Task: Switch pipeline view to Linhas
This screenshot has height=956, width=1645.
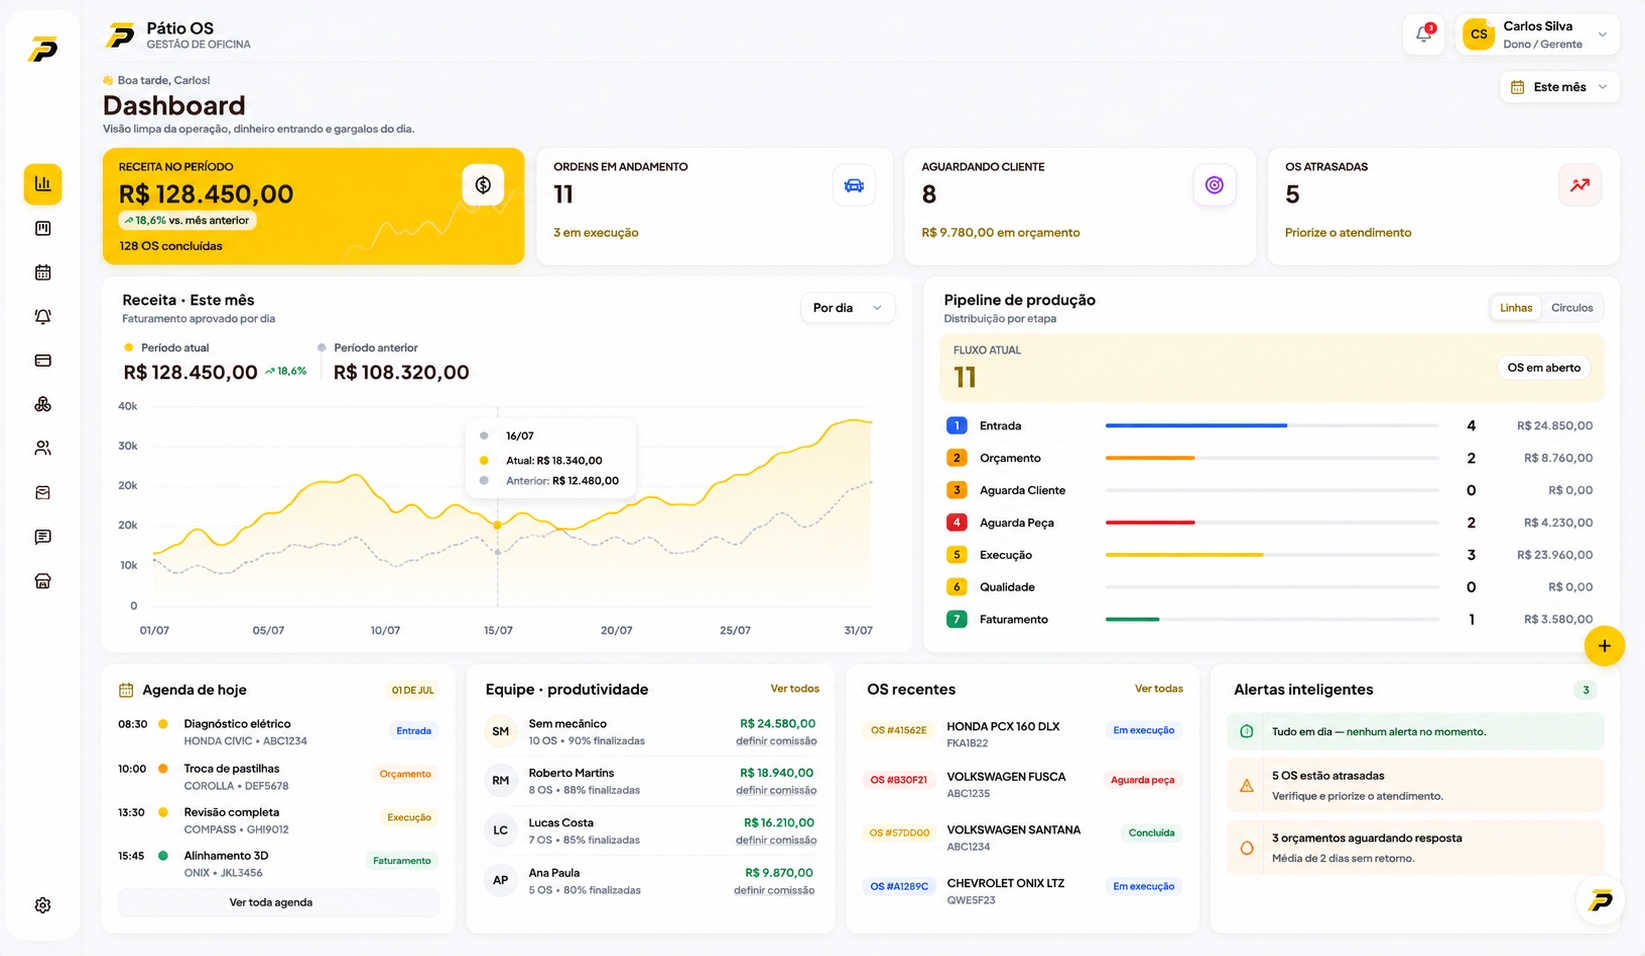Action: [1516, 308]
